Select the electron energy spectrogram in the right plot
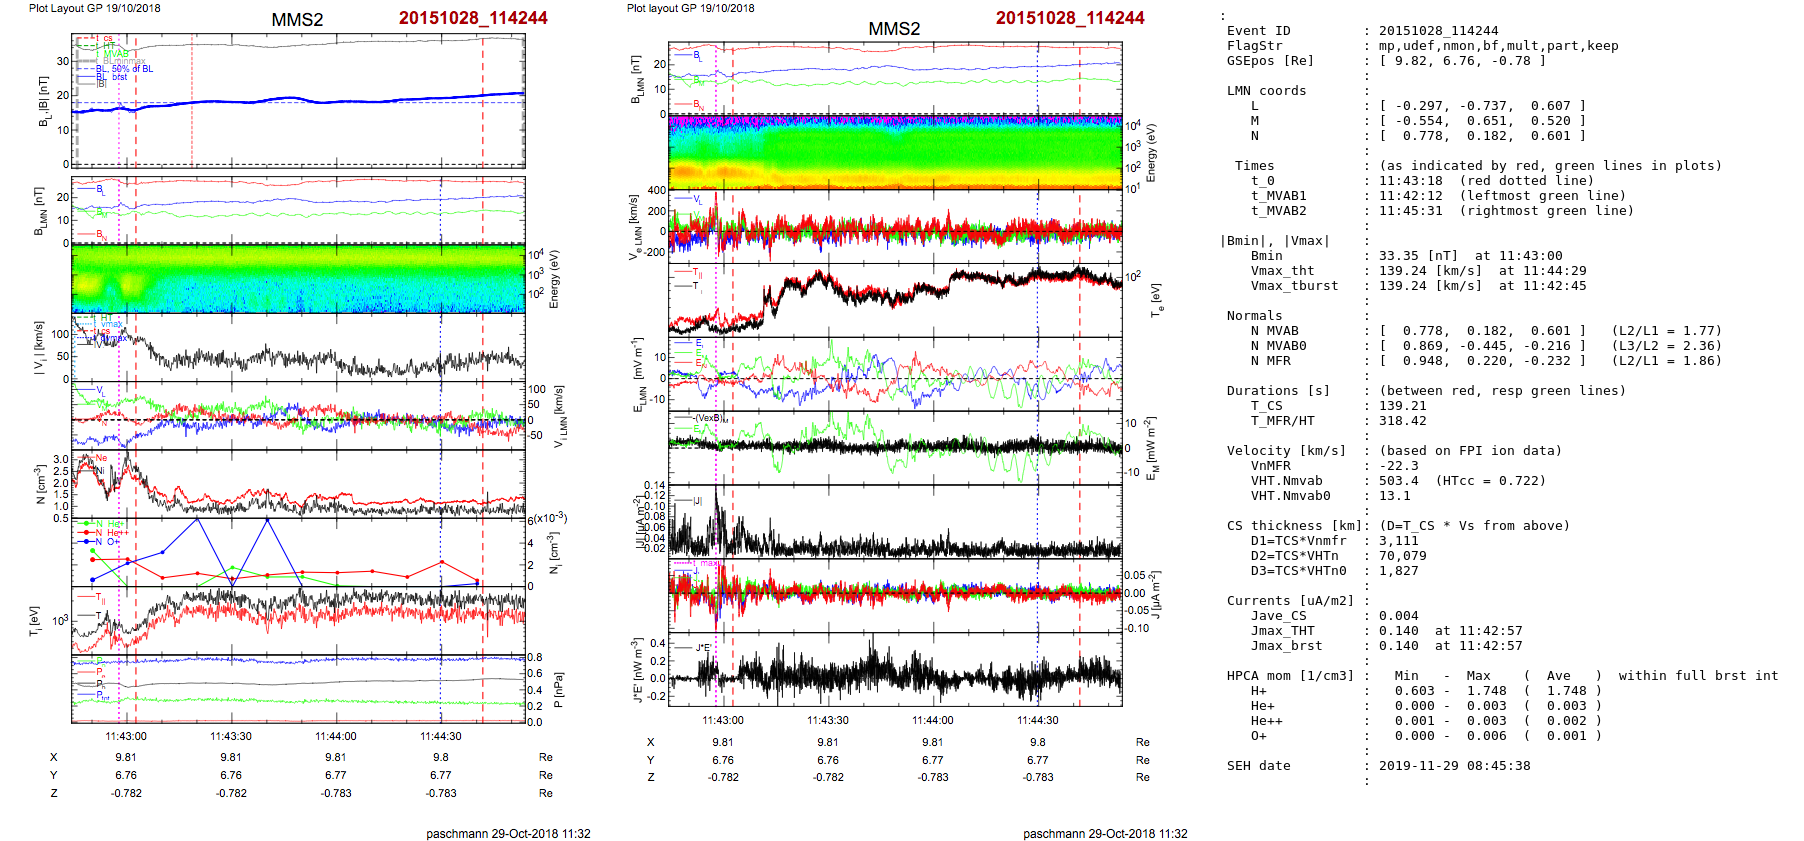The height and width of the screenshot is (841, 1804). (895, 153)
